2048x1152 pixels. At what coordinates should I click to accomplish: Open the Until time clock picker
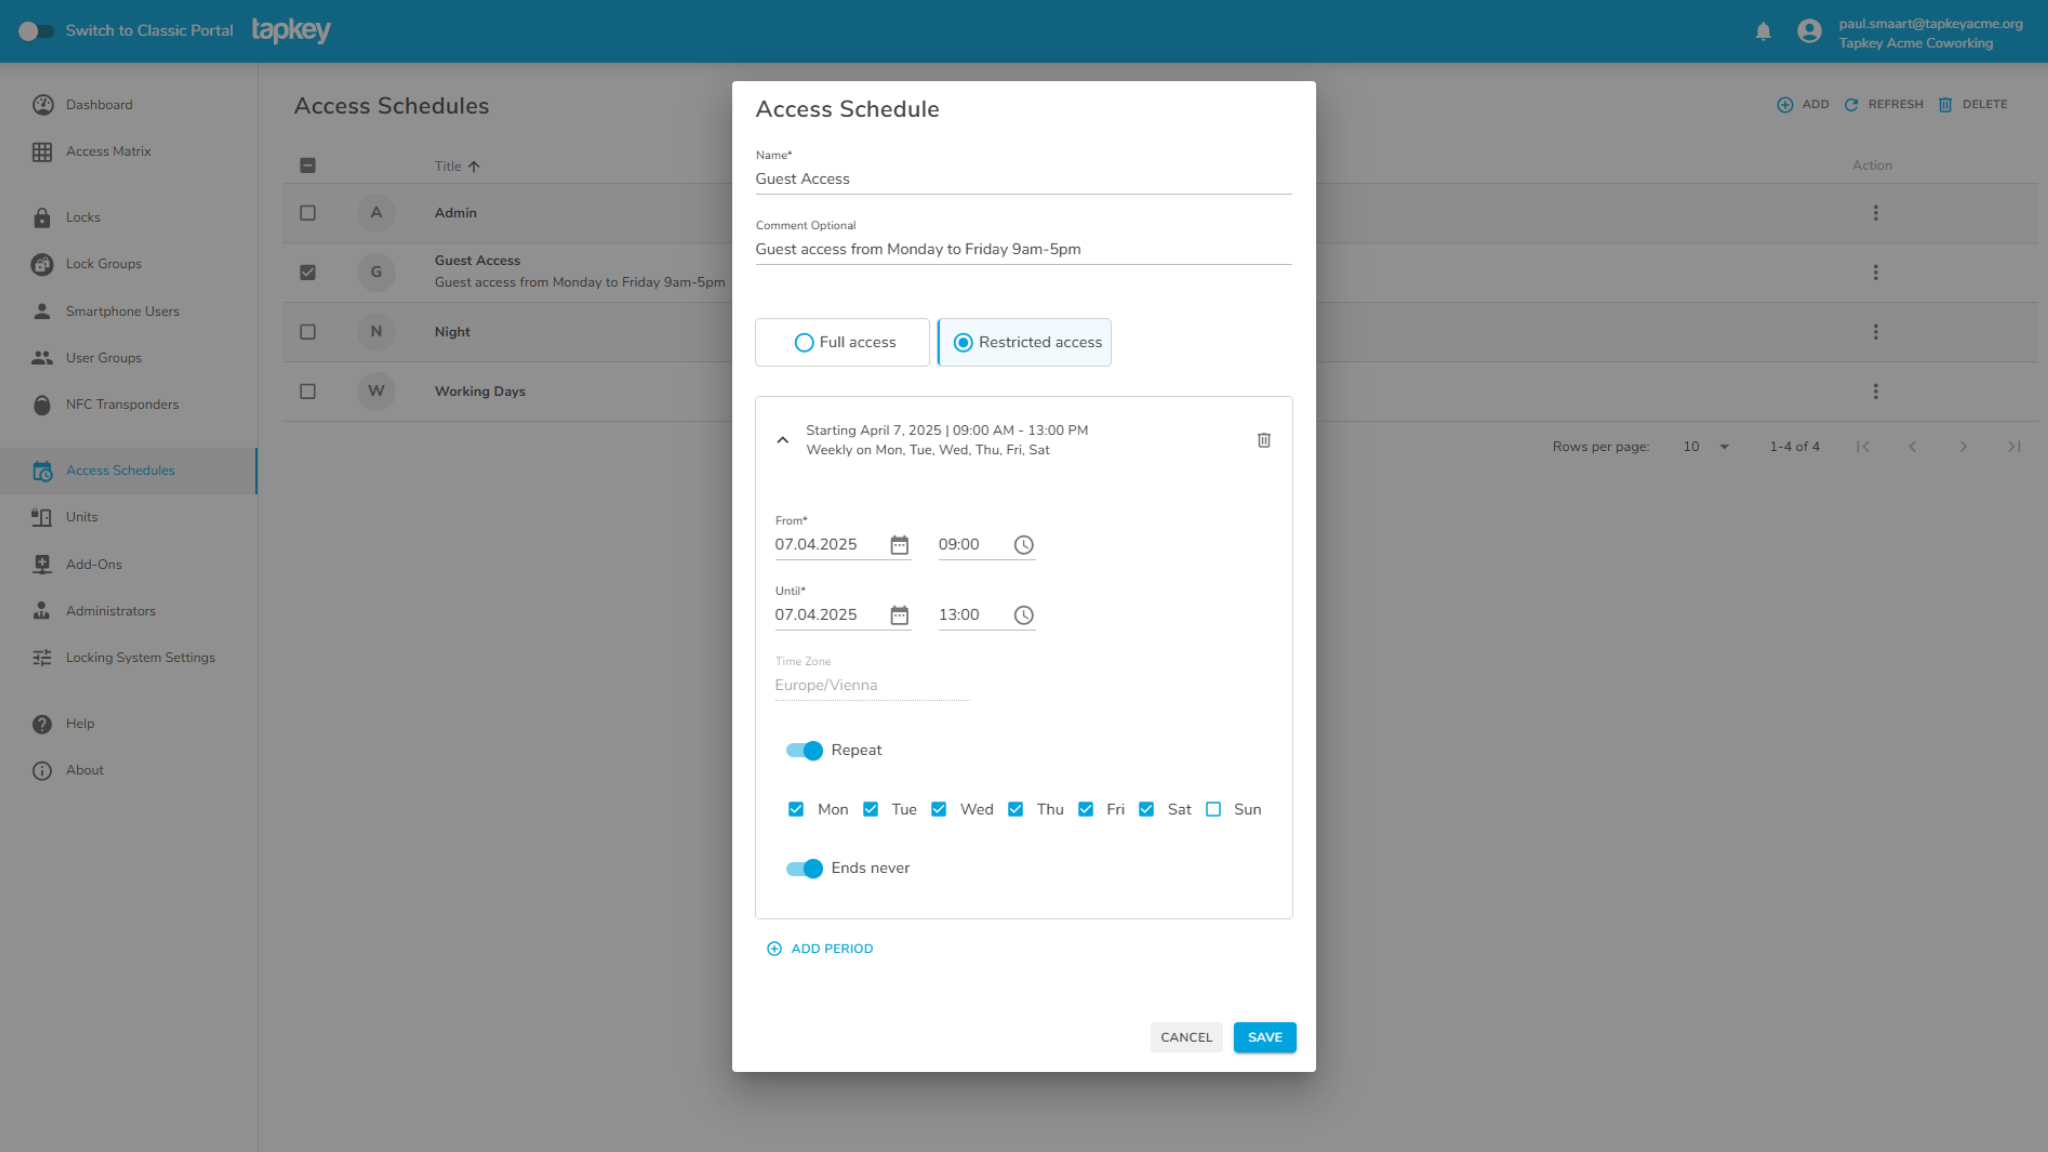click(x=1023, y=616)
